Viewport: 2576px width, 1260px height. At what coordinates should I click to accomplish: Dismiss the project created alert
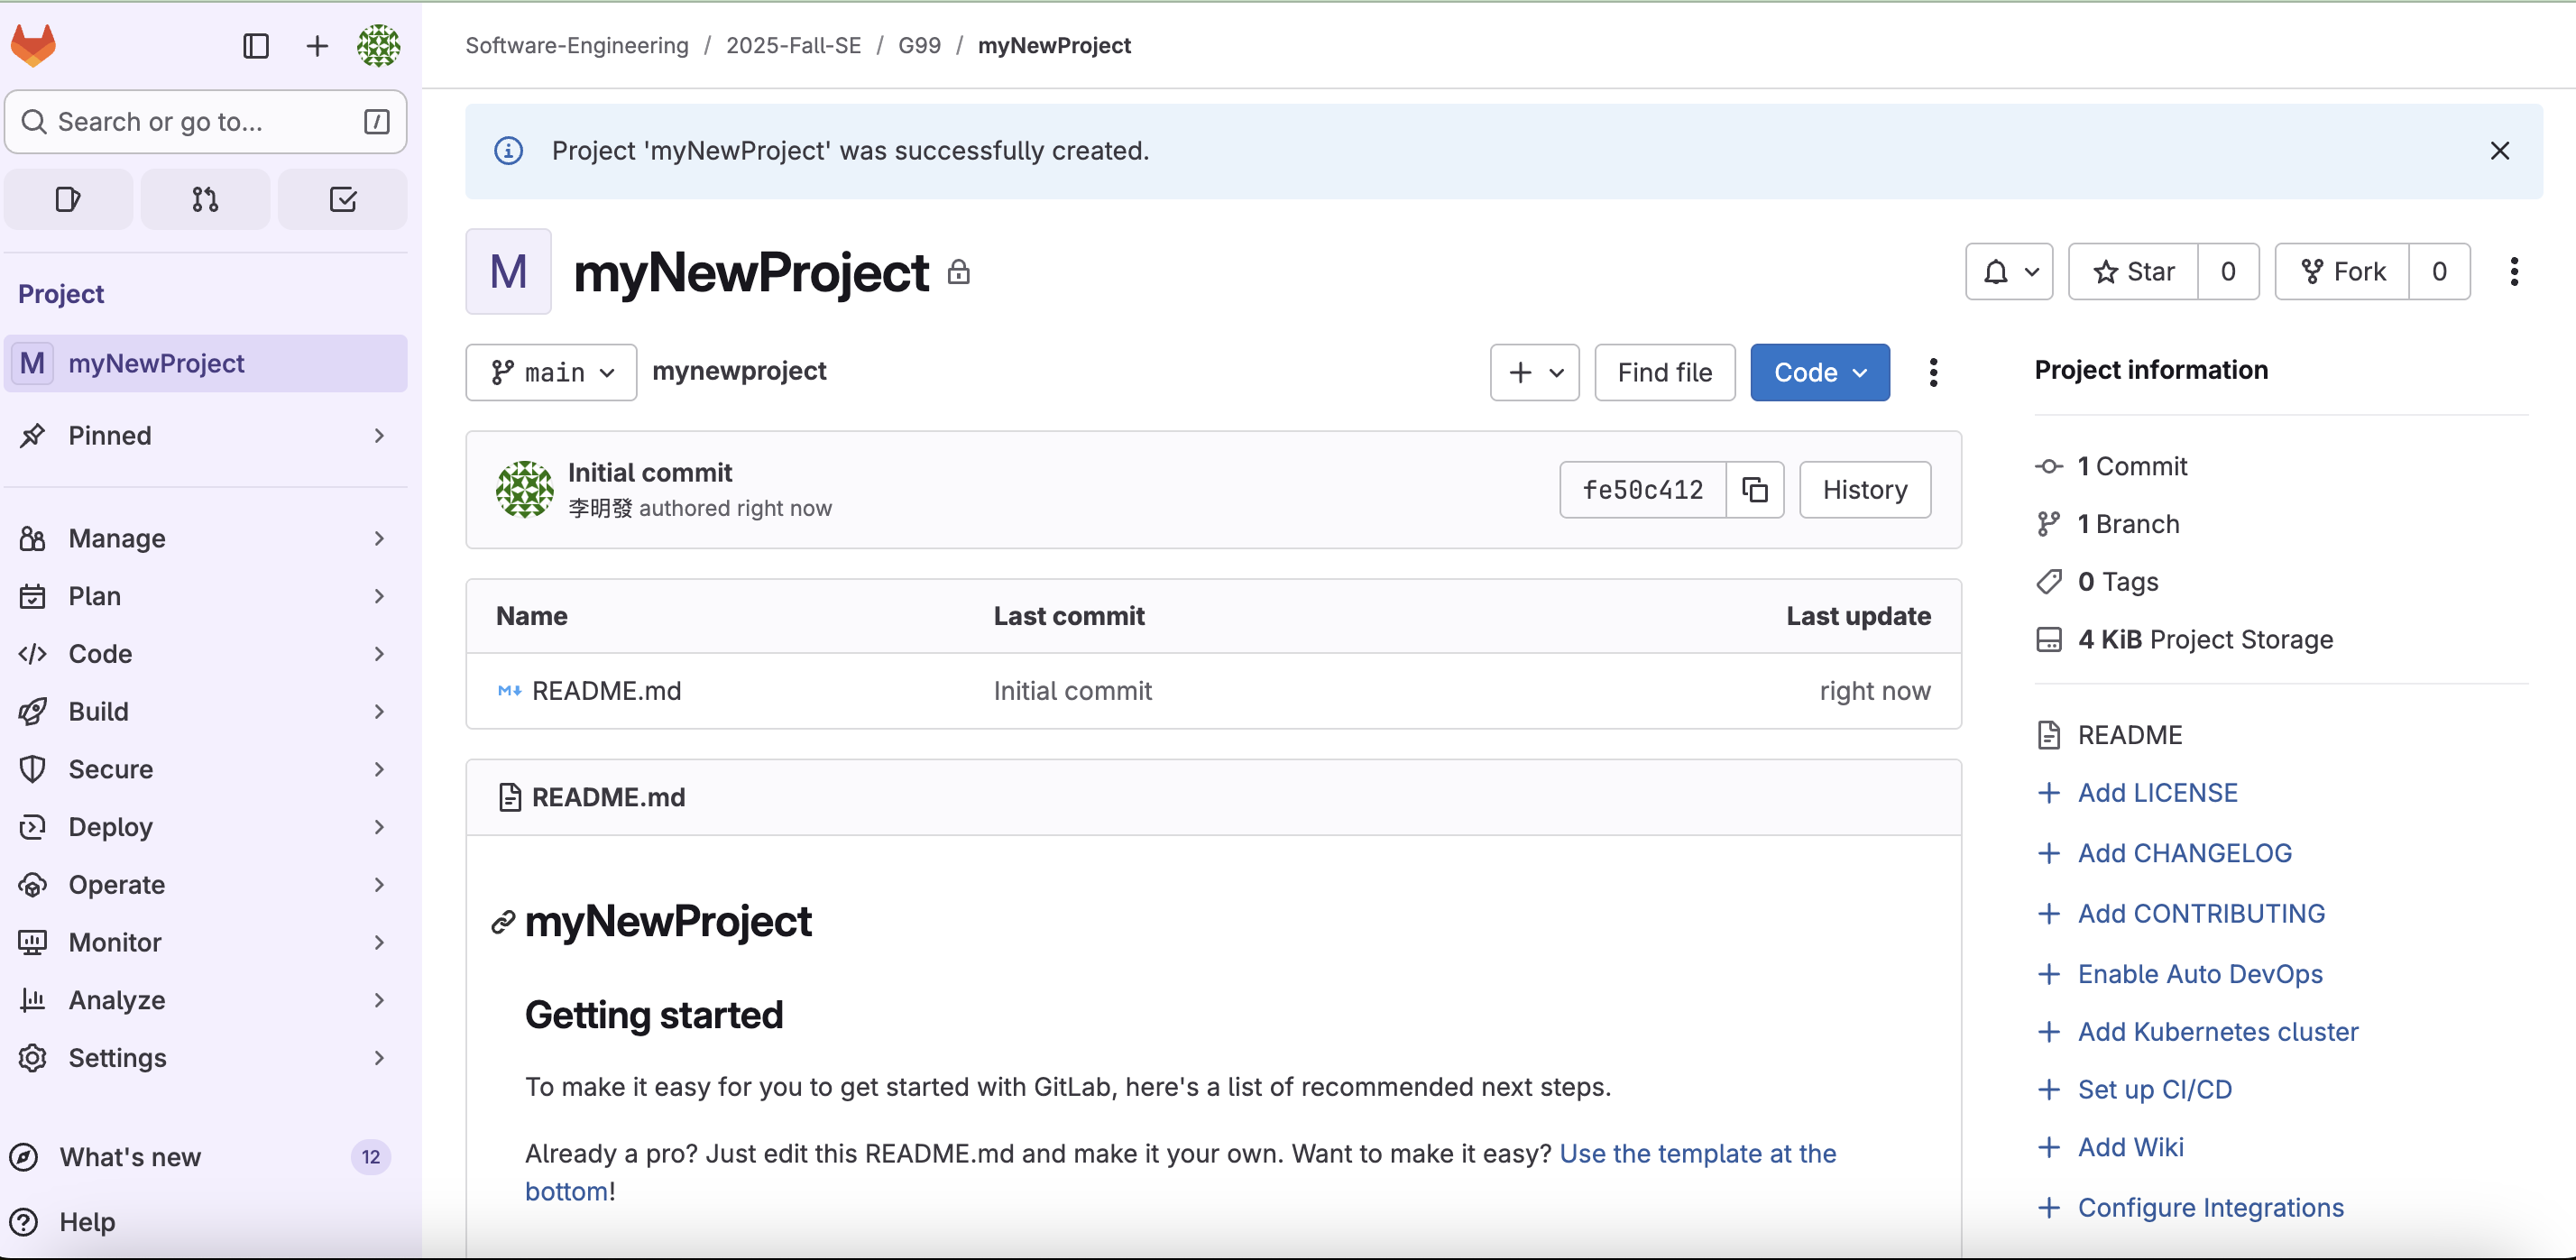[x=2499, y=151]
